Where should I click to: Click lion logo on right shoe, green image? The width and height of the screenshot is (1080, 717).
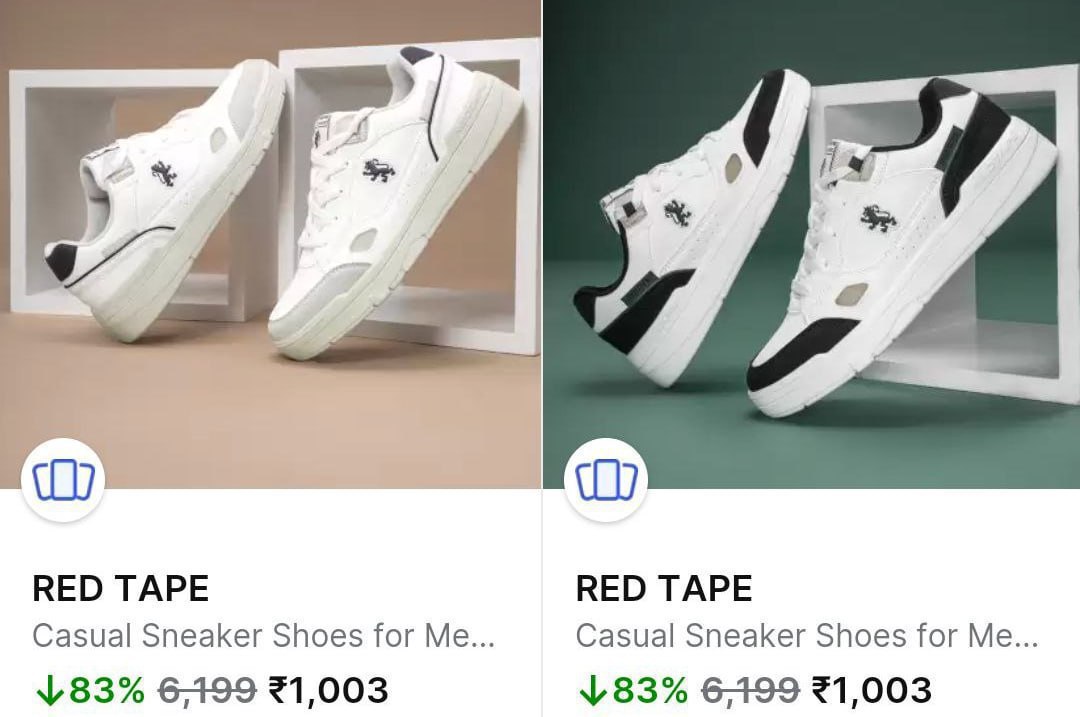[878, 217]
